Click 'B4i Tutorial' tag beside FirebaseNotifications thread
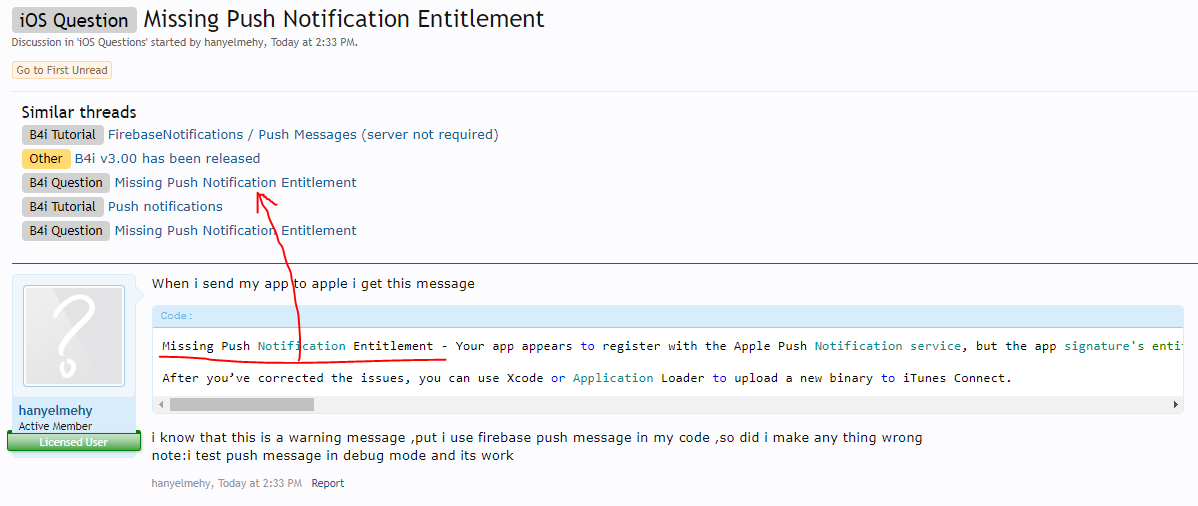The height and width of the screenshot is (506, 1198). click(x=62, y=134)
